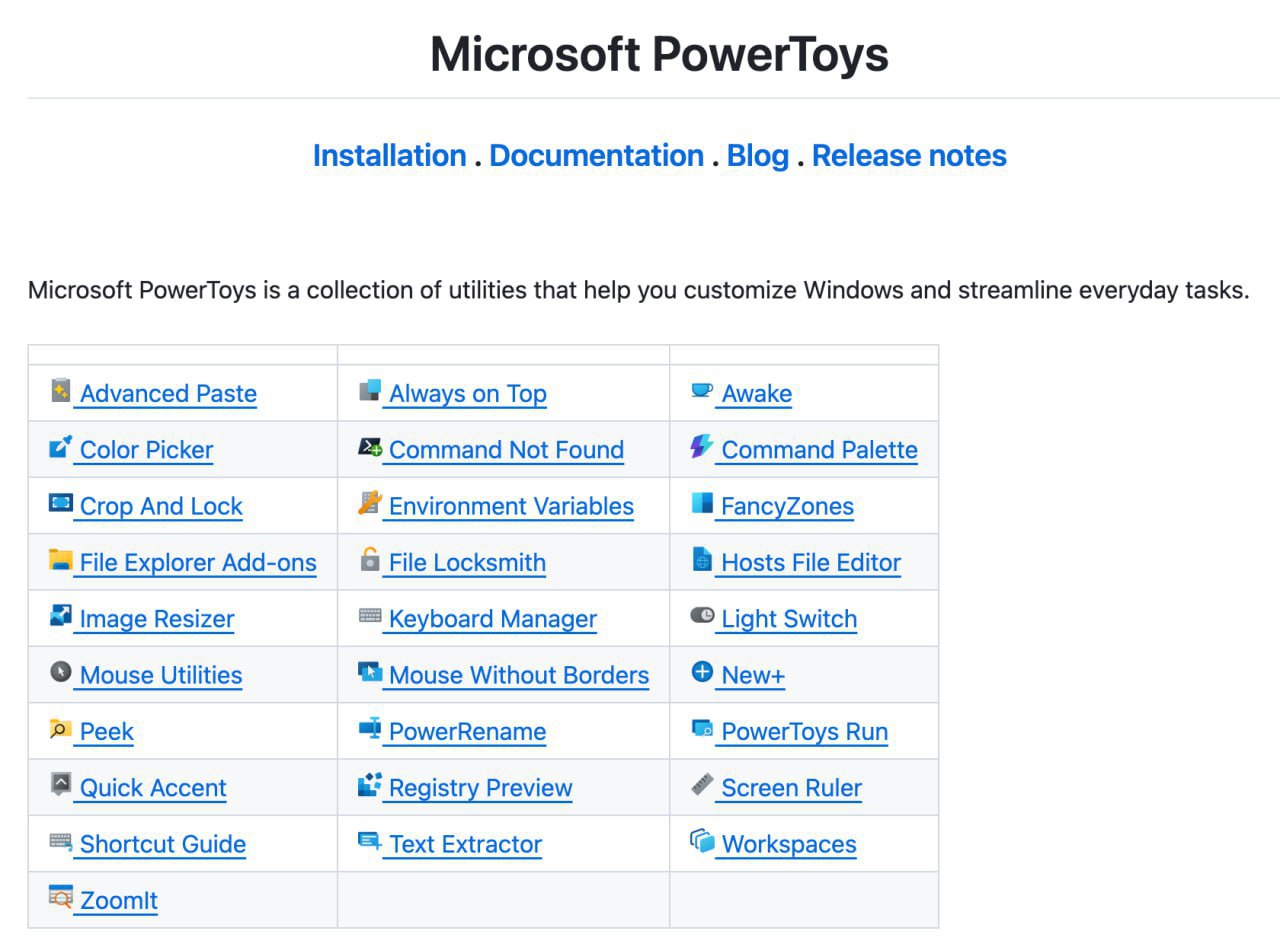The image size is (1280, 947).
Task: Click the Advanced Paste icon
Action: (x=61, y=391)
